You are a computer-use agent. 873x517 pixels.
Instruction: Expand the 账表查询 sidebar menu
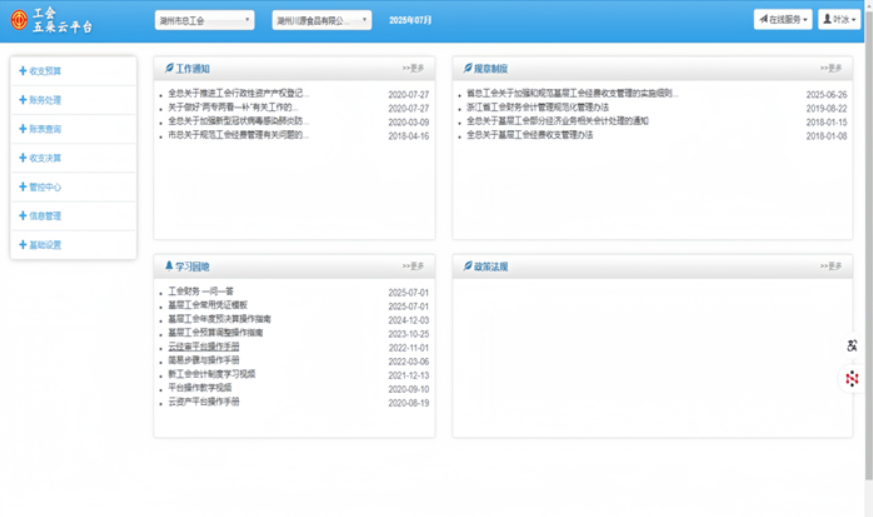coord(45,129)
